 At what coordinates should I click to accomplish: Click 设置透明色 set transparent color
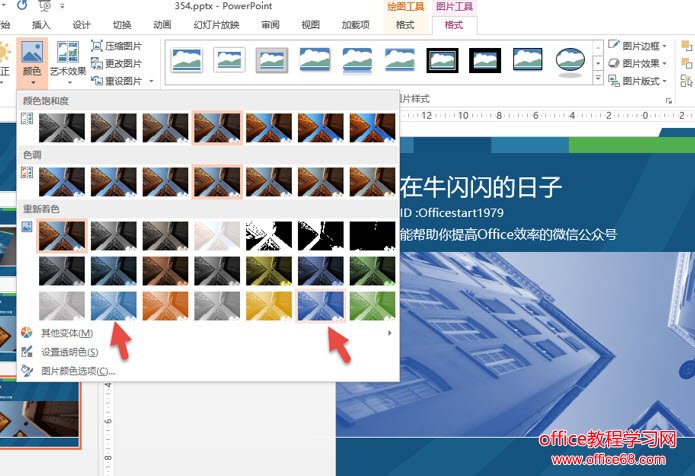click(x=208, y=352)
